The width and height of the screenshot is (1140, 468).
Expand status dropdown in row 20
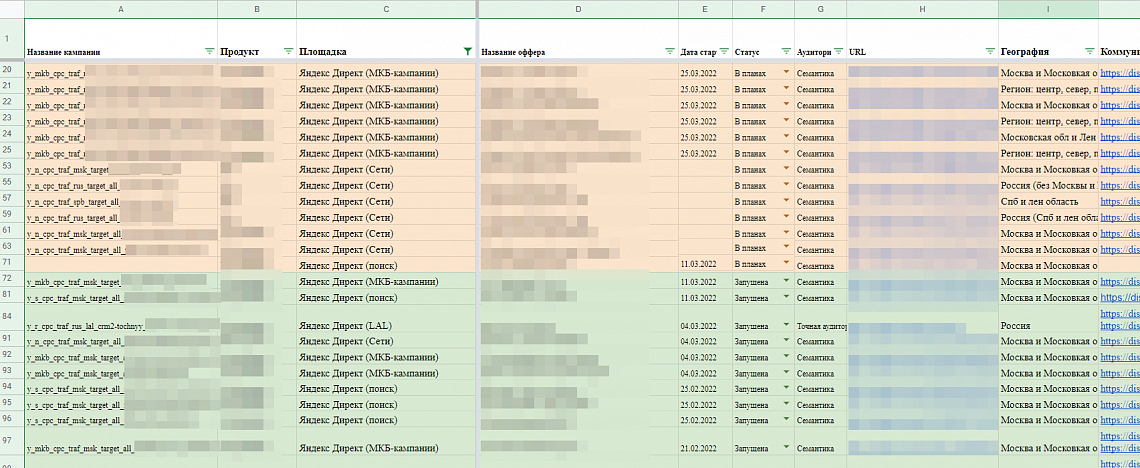787,72
